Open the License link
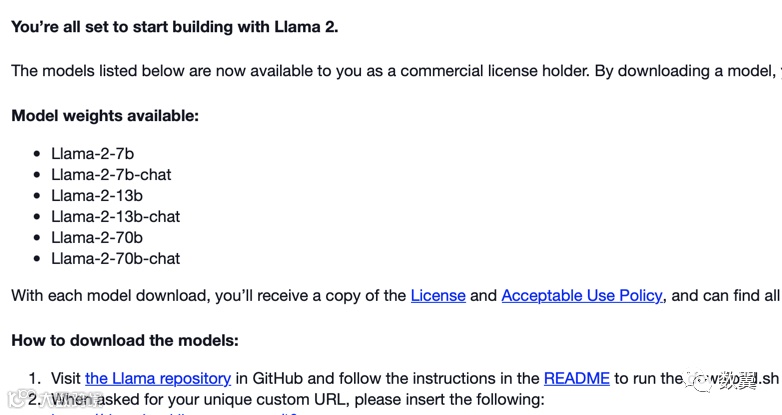Viewport: 782px width, 415px height. [438, 296]
